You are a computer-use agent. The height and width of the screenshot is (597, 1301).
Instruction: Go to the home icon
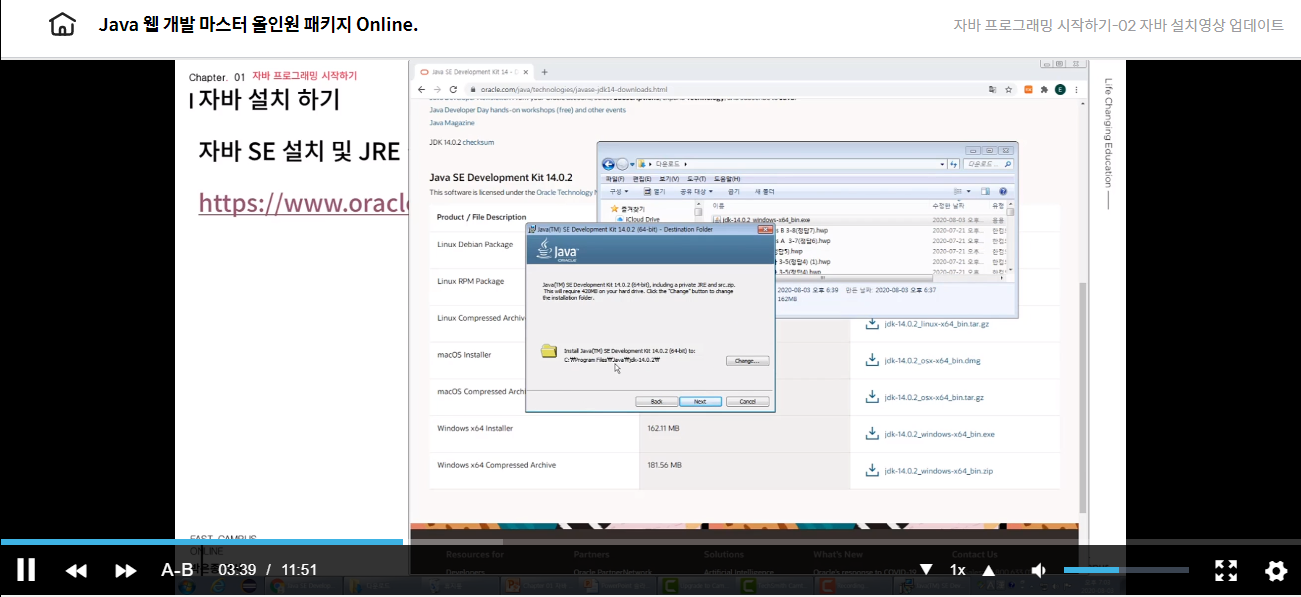pos(62,24)
